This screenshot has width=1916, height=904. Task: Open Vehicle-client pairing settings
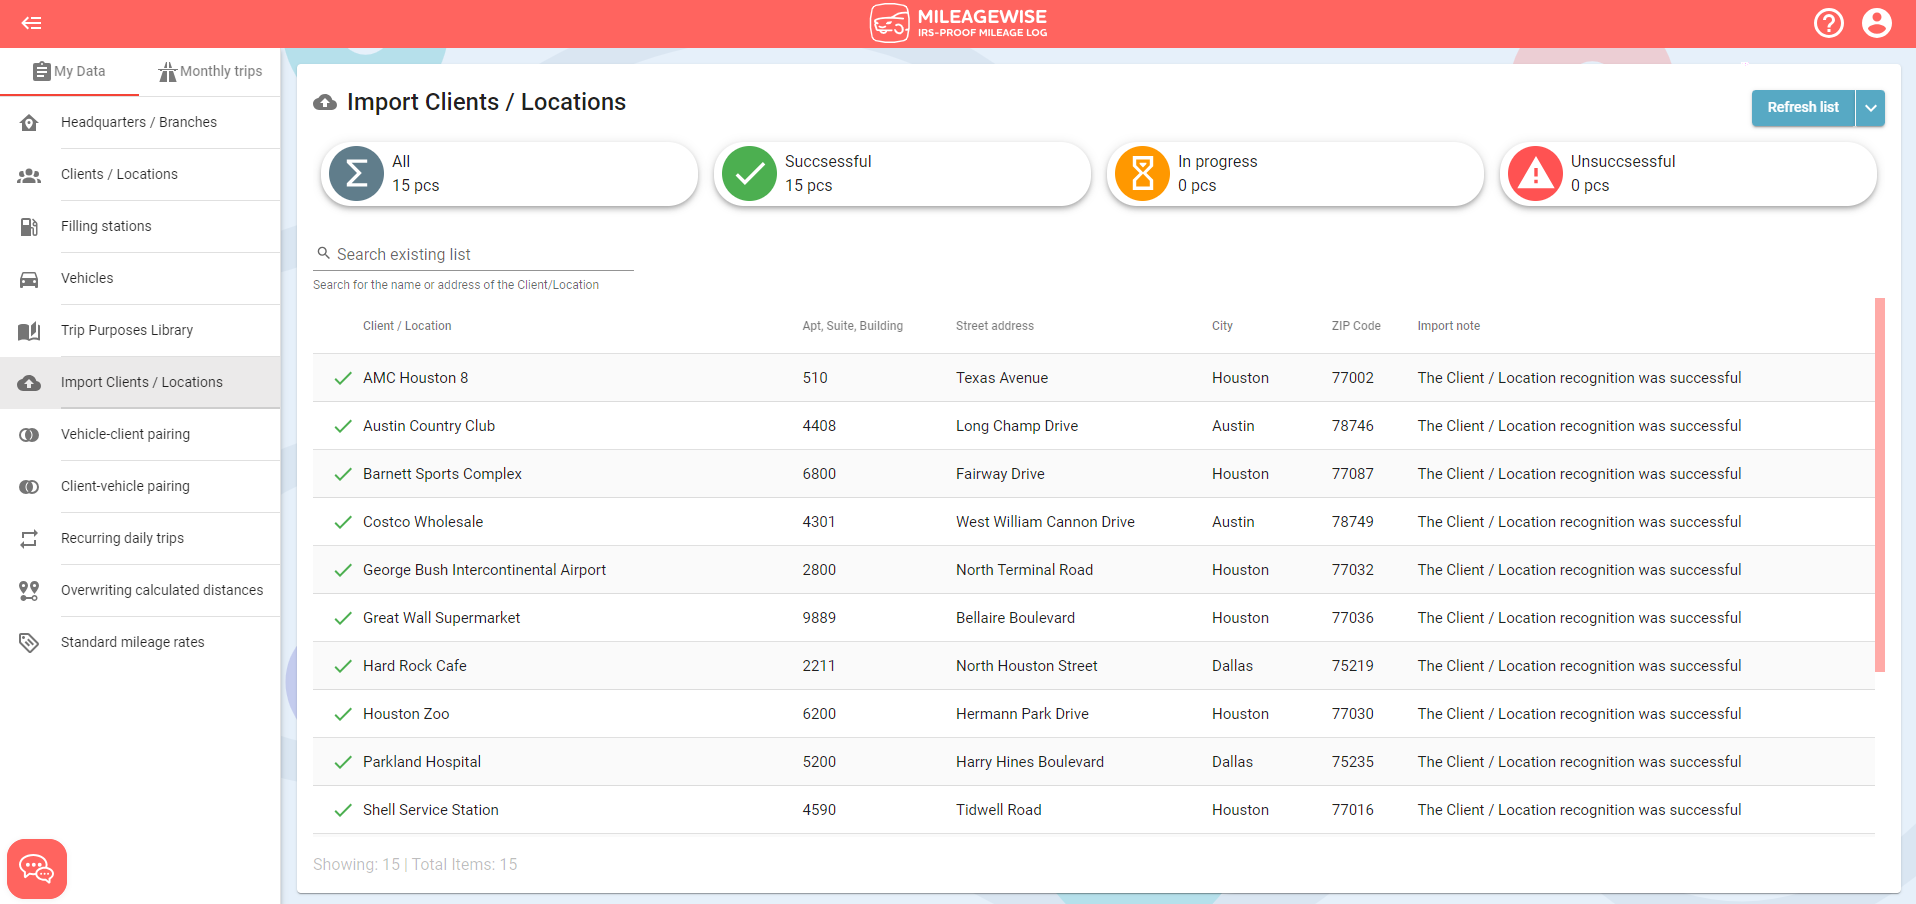click(125, 433)
